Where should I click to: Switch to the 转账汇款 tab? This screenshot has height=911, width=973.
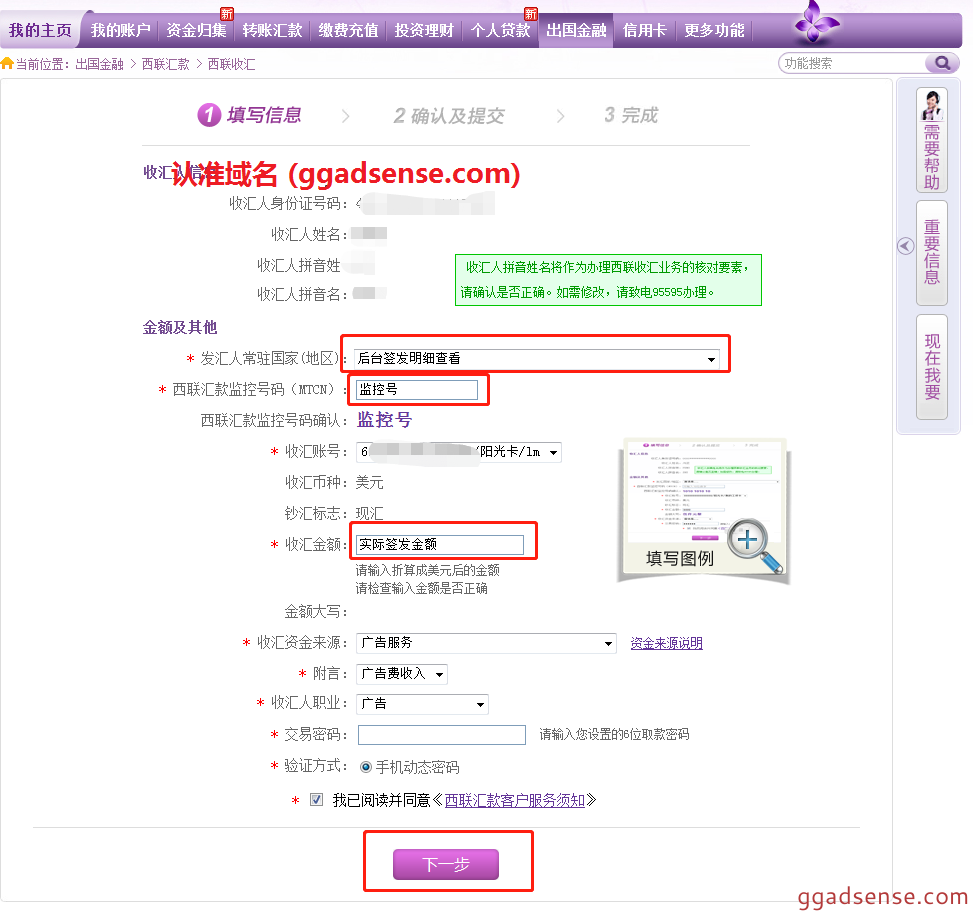[272, 30]
